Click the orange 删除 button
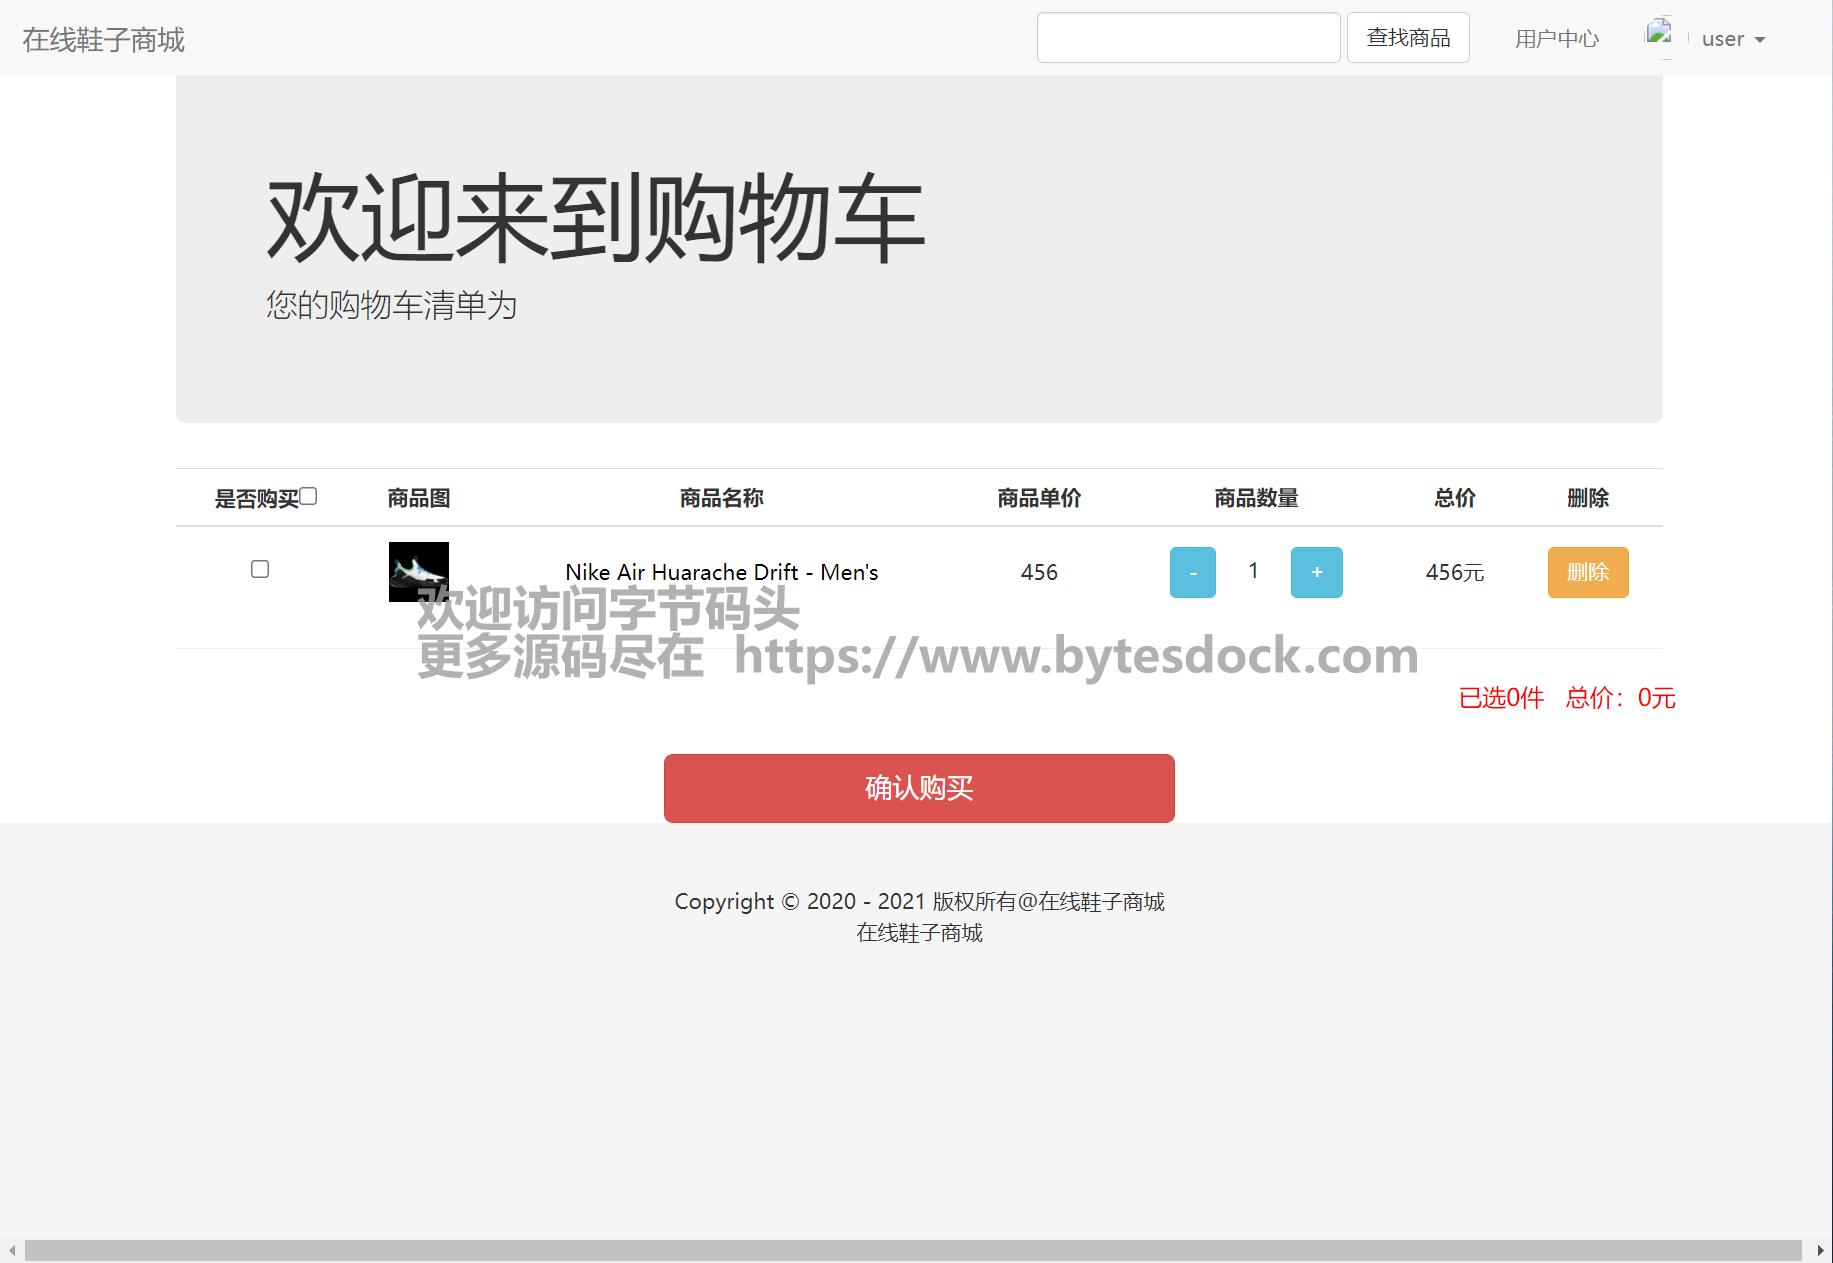1833x1263 pixels. pos(1587,572)
